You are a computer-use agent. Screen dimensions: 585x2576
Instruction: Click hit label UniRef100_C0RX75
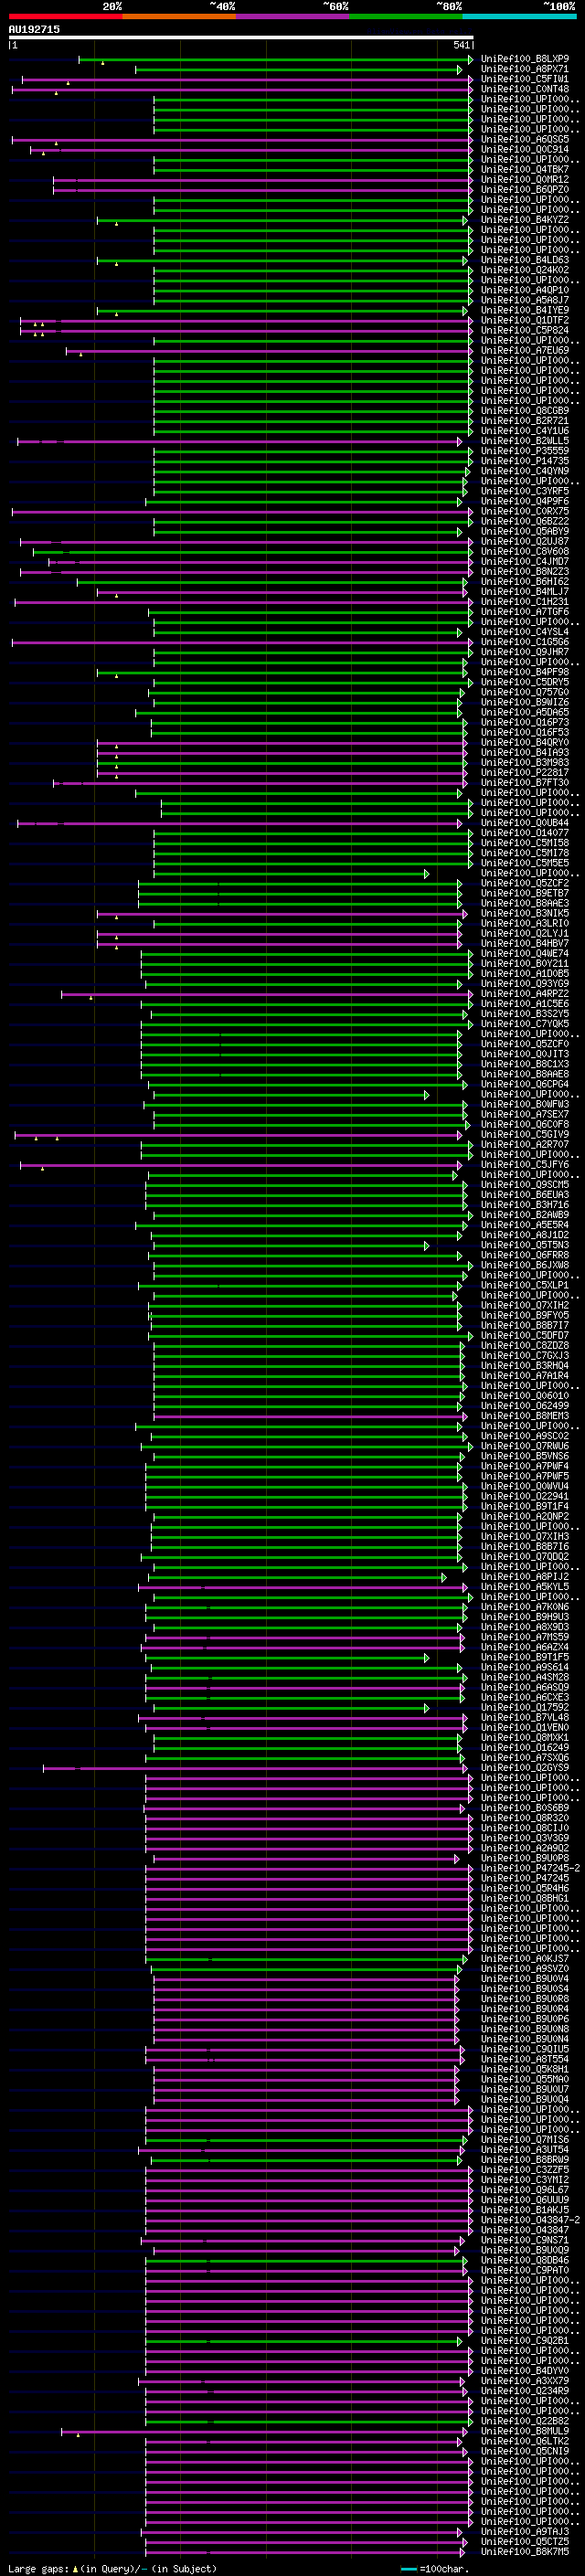point(525,511)
